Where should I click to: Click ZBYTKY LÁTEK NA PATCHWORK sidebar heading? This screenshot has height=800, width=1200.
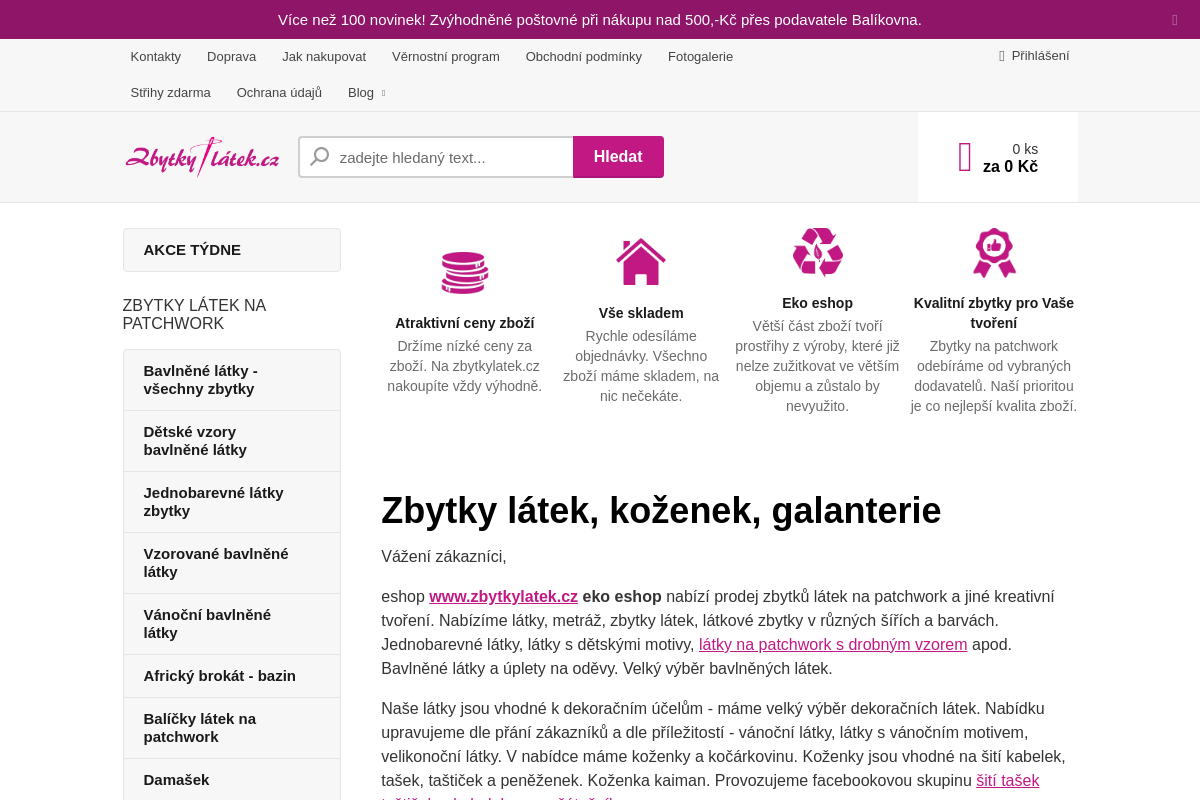click(x=195, y=315)
